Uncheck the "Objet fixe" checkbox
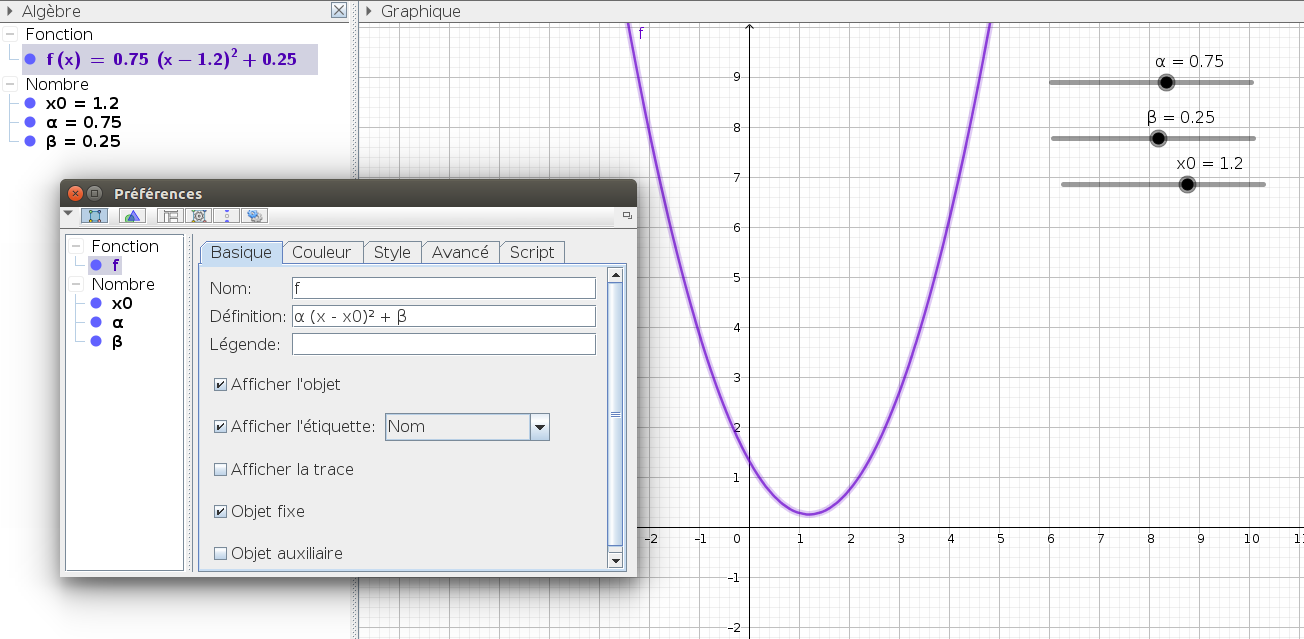Image resolution: width=1304 pixels, height=639 pixels. pyautogui.click(x=220, y=511)
